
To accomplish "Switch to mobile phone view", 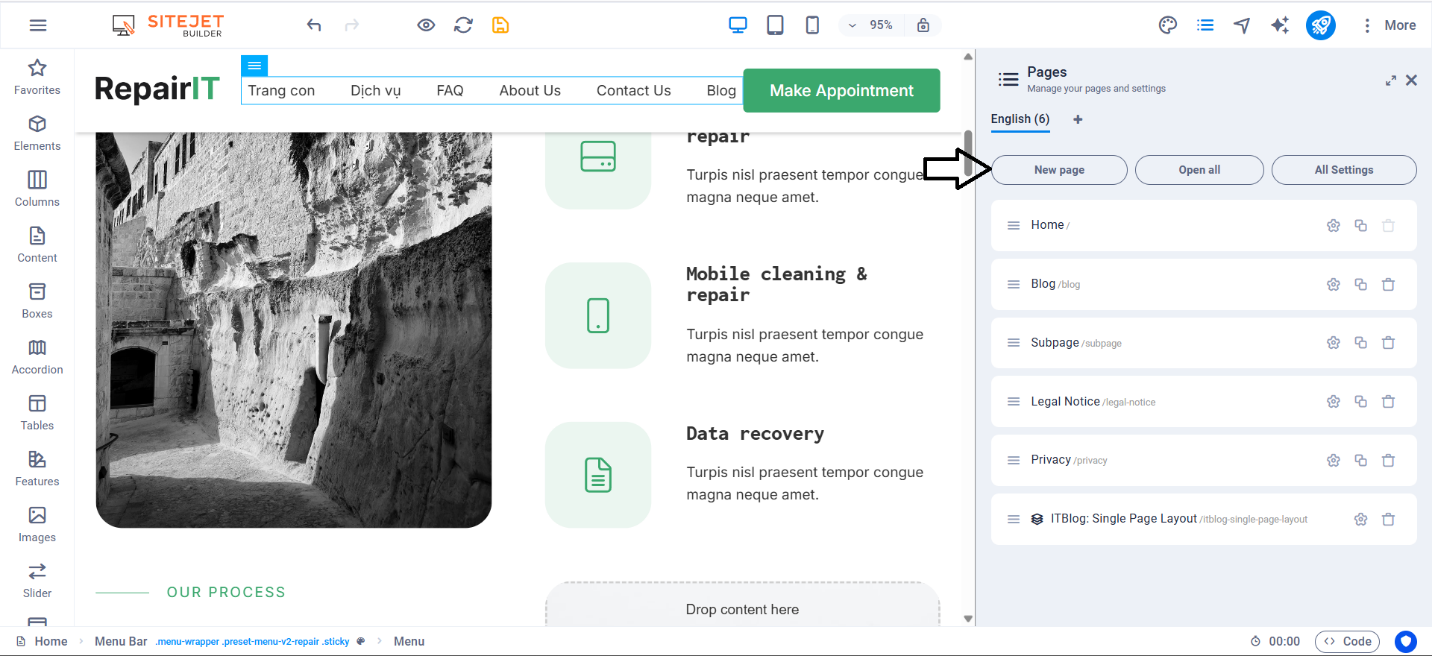I will (x=813, y=25).
